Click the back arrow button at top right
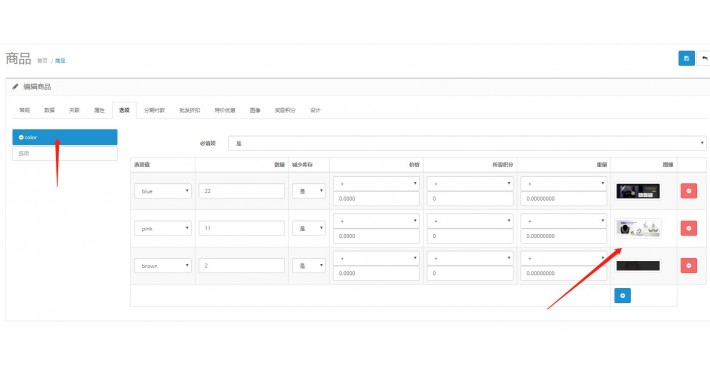The height and width of the screenshot is (380, 710). click(704, 58)
